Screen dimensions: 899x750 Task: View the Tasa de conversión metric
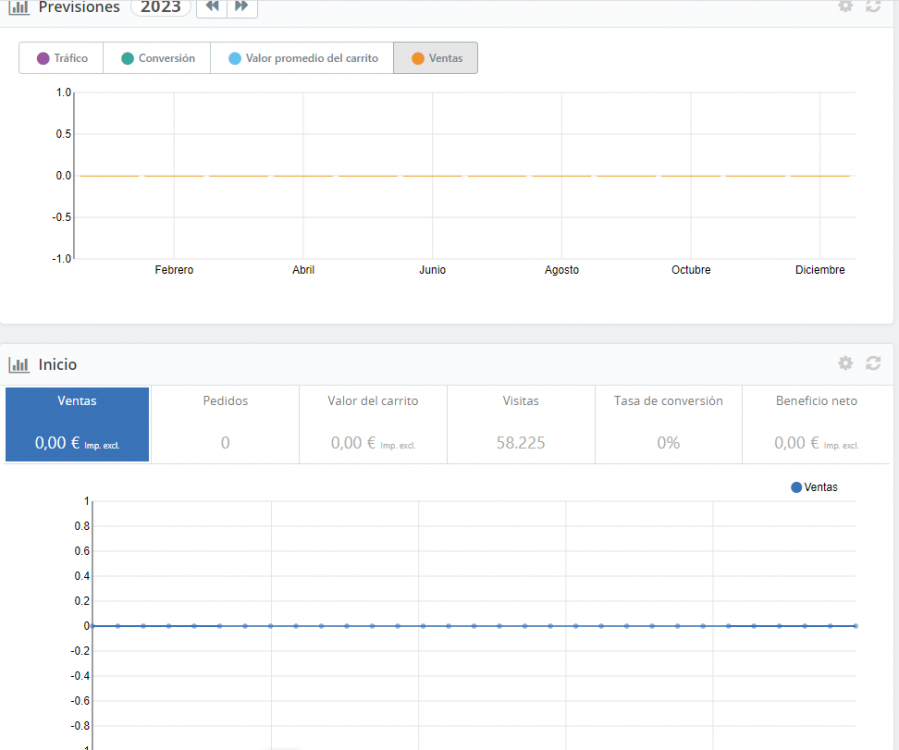tap(668, 424)
